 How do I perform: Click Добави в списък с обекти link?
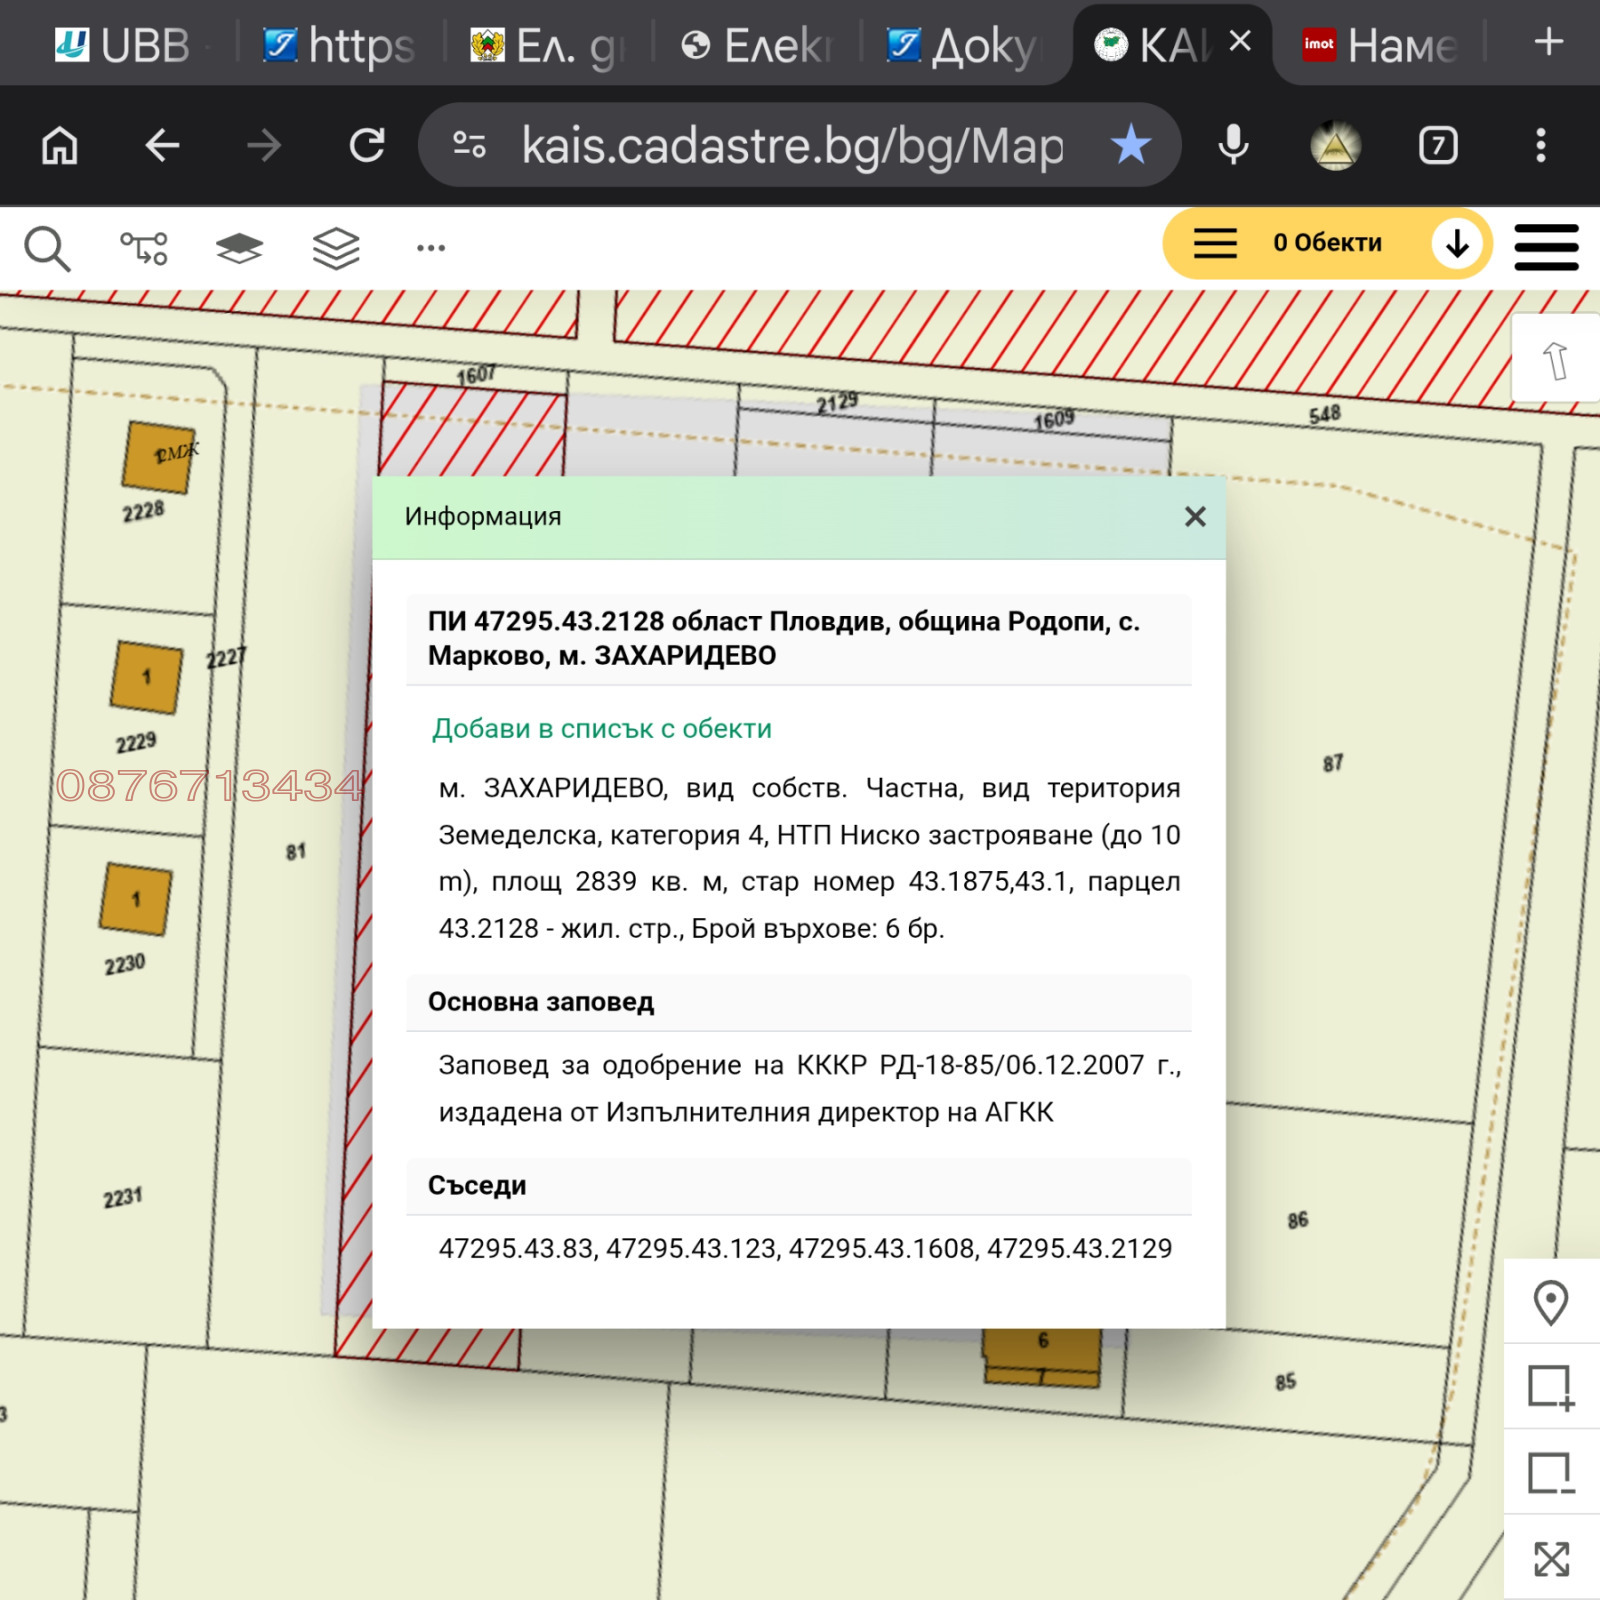point(602,728)
